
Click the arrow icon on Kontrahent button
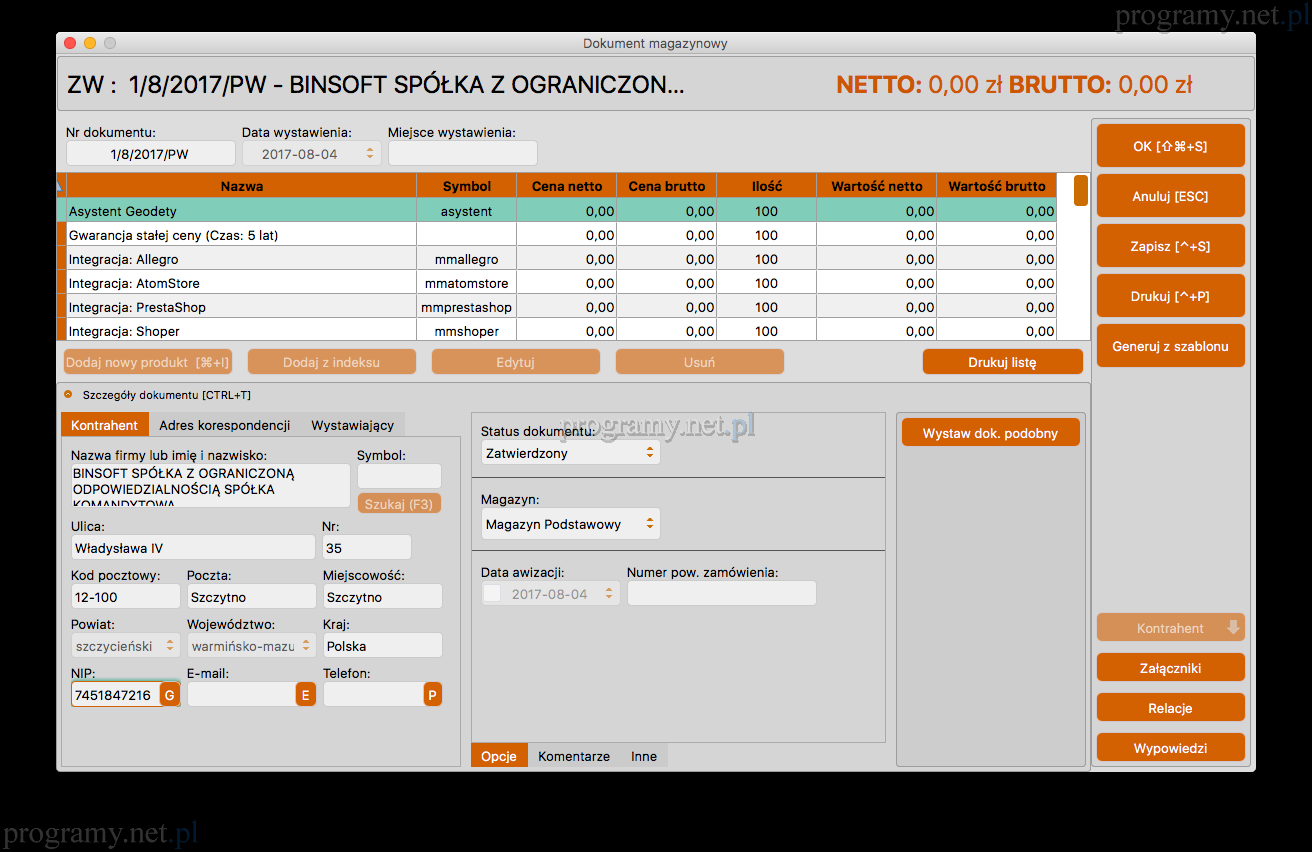click(1233, 628)
